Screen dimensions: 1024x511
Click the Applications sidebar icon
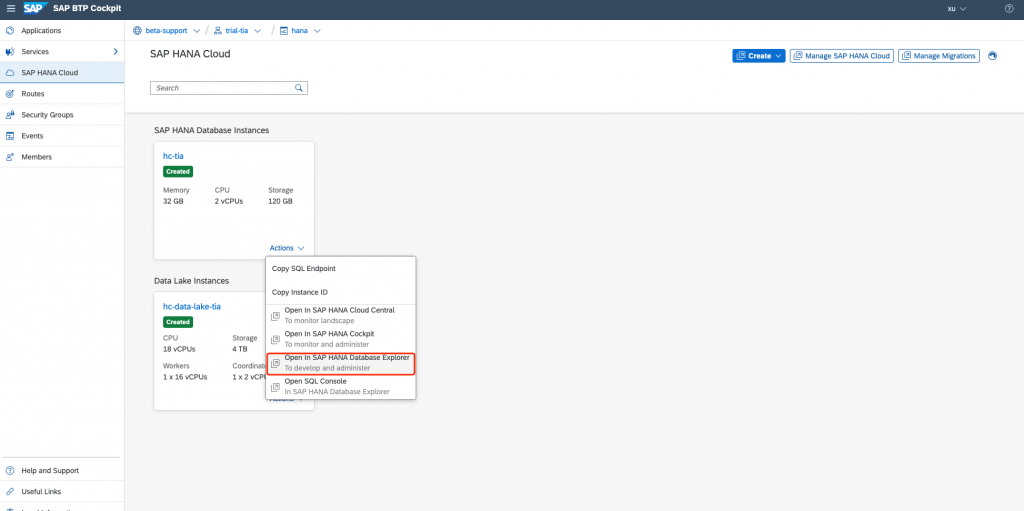[x=10, y=31]
